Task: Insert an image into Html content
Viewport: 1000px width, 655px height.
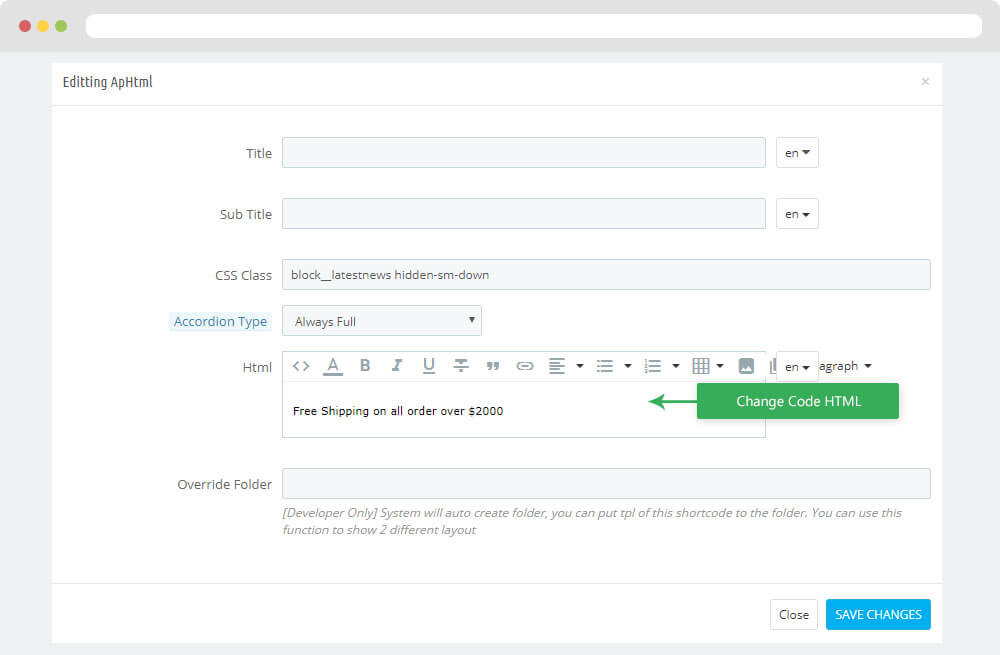Action: point(746,366)
